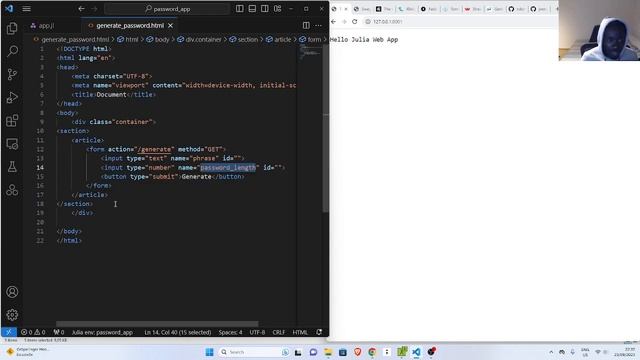Change encoding via UTF-8 status item
640x360 pixels.
click(x=257, y=332)
